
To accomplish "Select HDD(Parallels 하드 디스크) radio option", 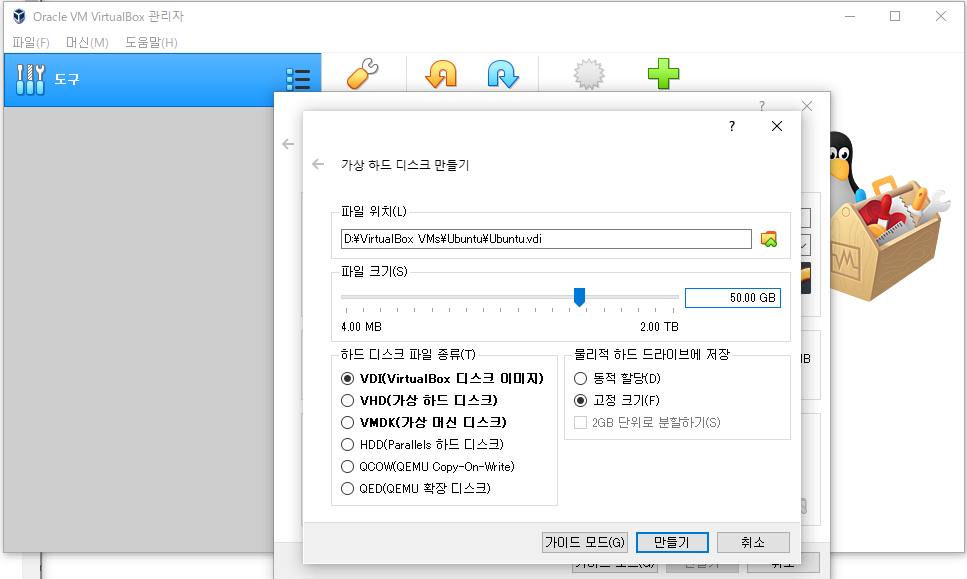I will point(422,445).
